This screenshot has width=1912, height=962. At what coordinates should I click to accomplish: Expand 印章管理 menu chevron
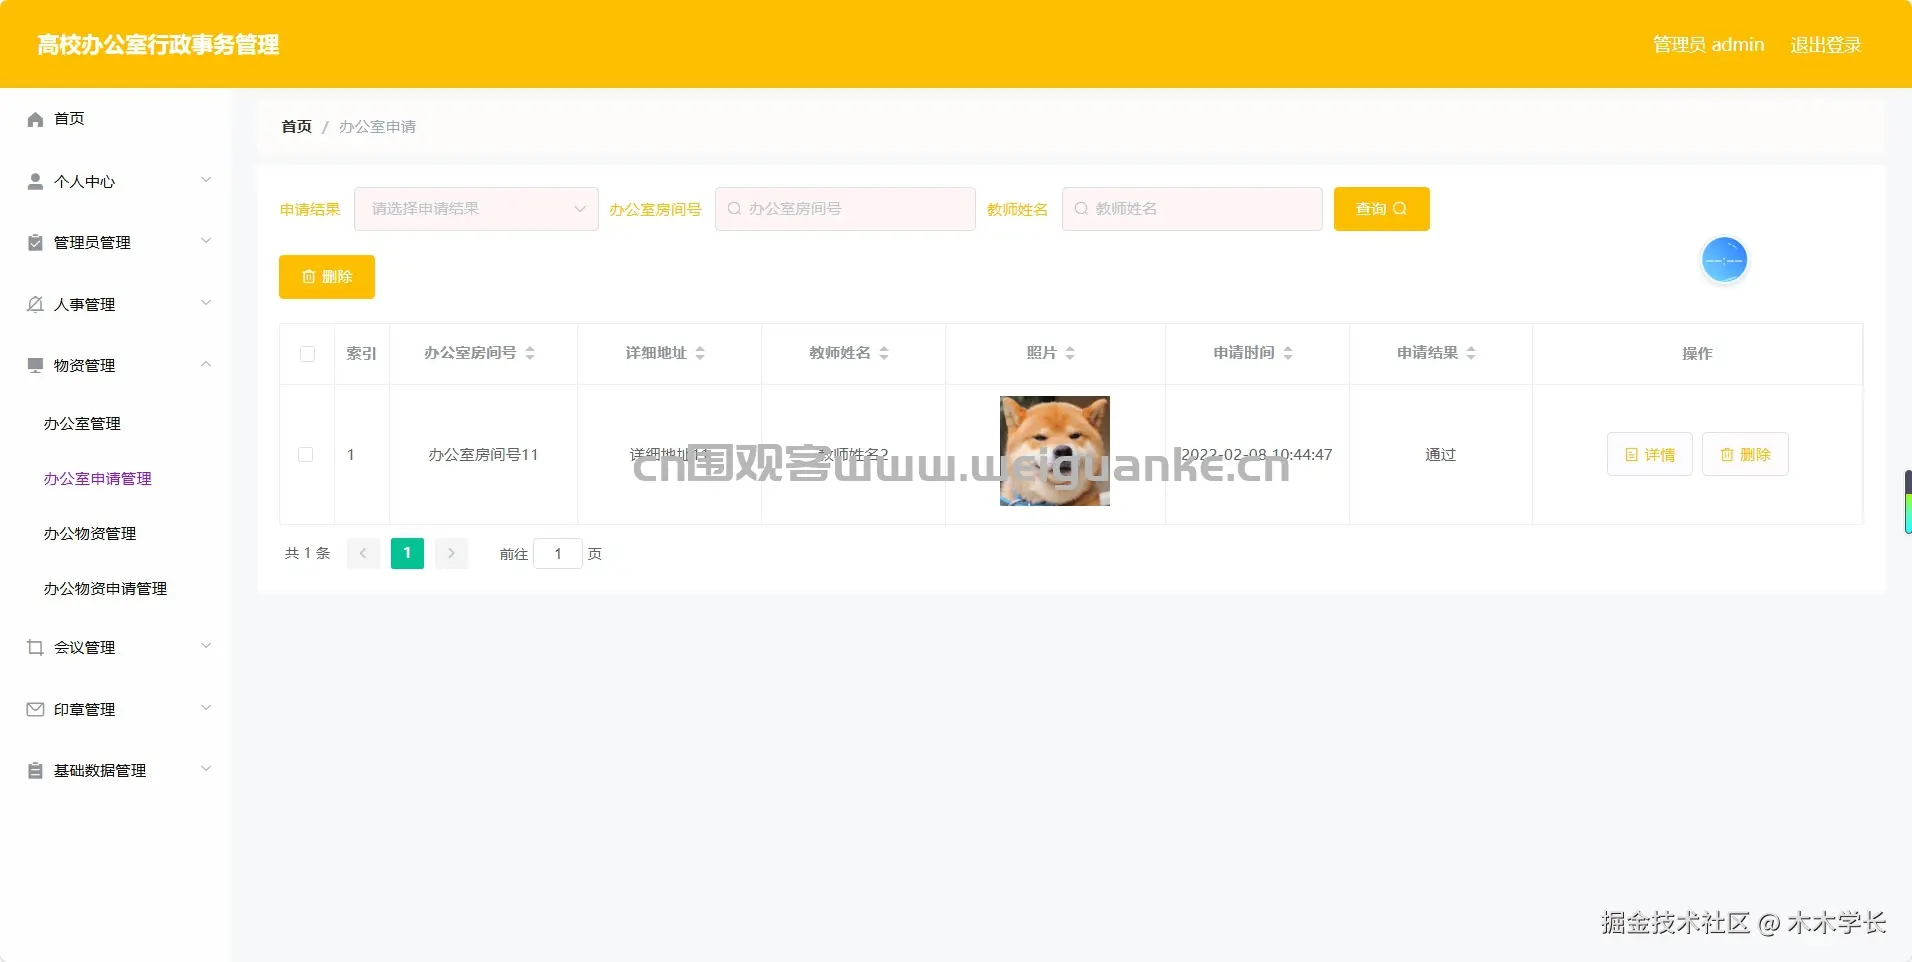click(206, 708)
